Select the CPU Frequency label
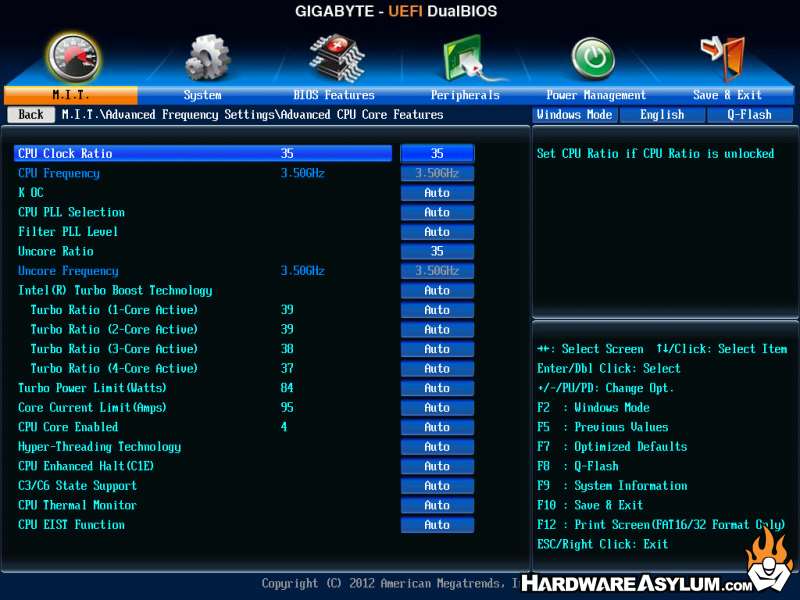800x600 pixels. (59, 173)
